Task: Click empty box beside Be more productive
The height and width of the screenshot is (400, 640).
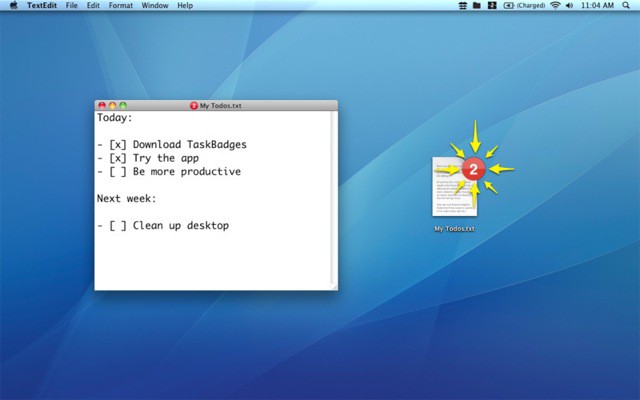Action: [x=118, y=172]
